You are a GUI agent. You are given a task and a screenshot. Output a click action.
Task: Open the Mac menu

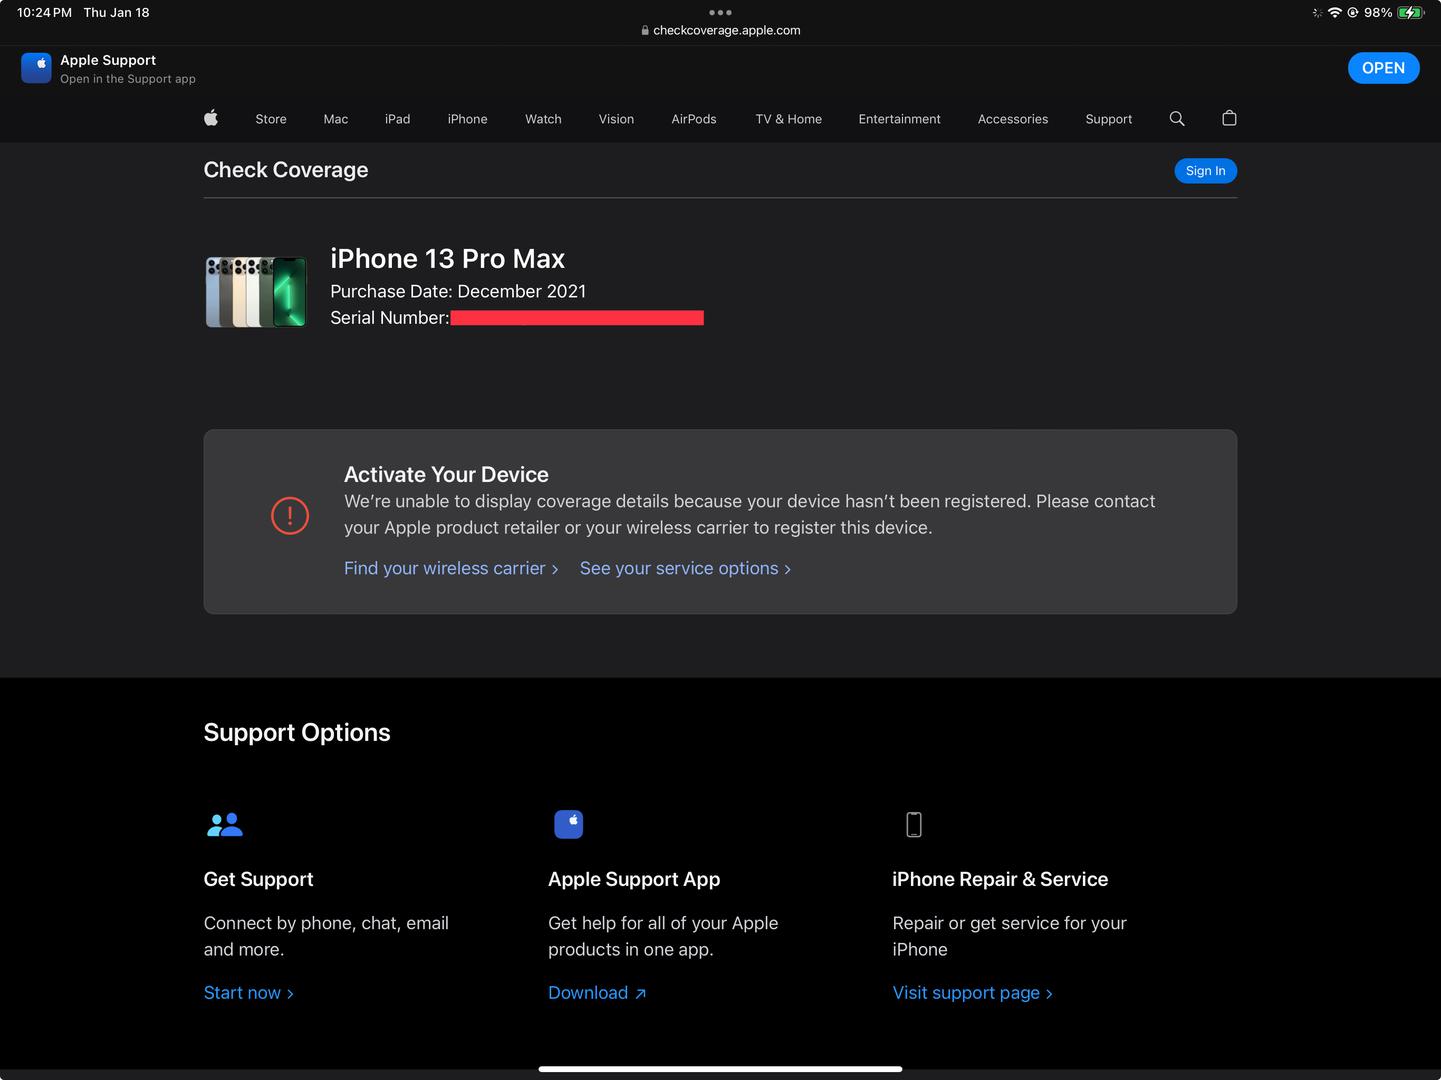336,119
